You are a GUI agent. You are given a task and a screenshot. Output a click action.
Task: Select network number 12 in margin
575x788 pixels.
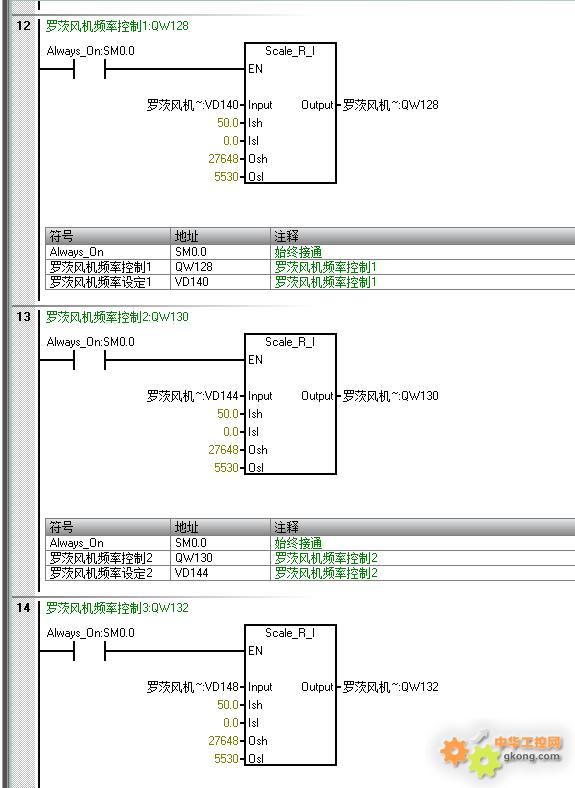(24, 25)
